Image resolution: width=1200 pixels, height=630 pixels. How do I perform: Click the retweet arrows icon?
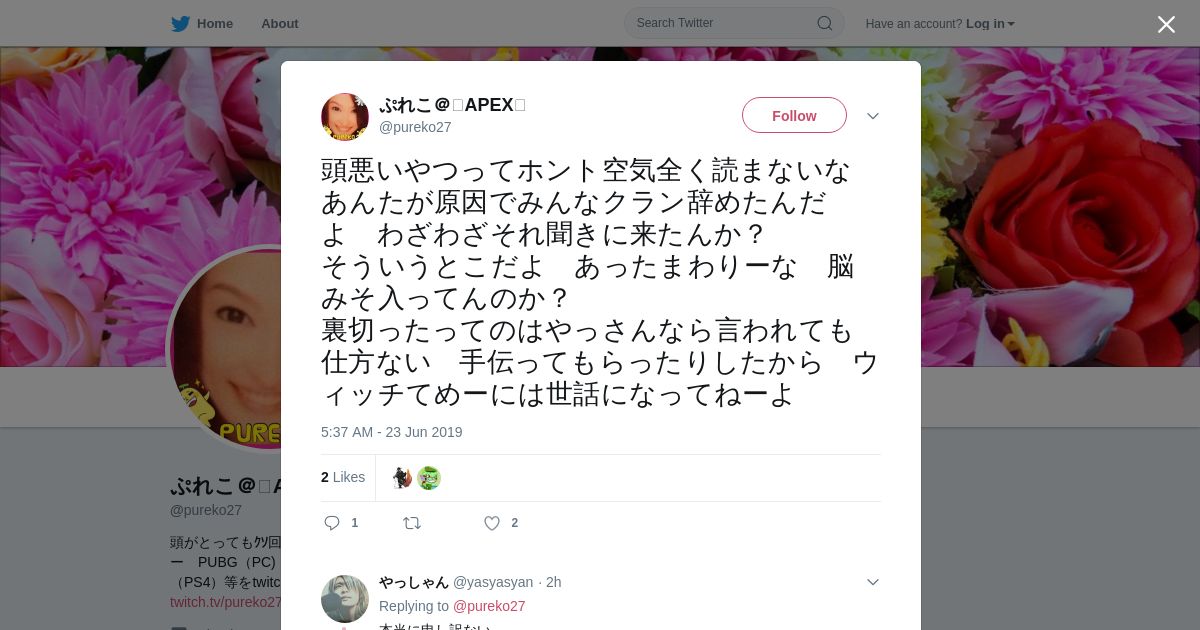point(412,523)
